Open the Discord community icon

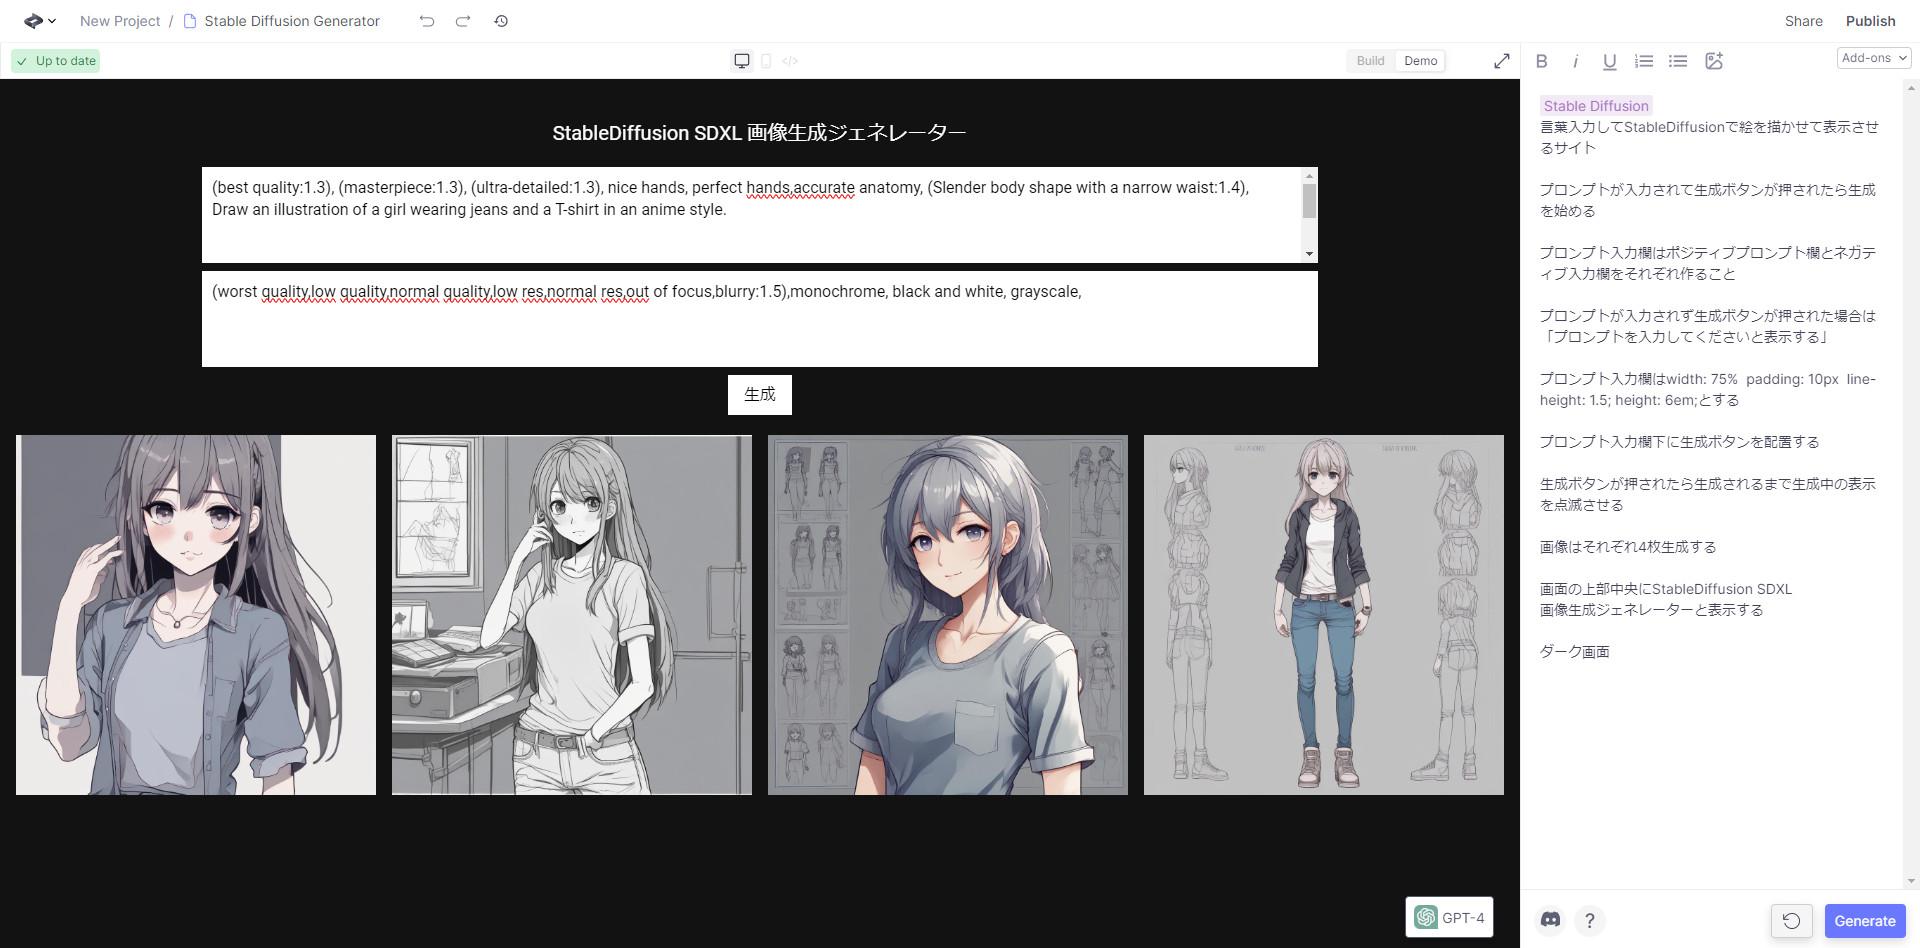pos(1550,920)
